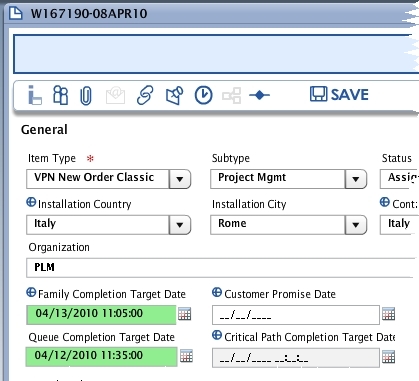Open calendar picker for Queue Completion Target Date
Image resolution: width=419 pixels, height=381 pixels.
pos(186,356)
